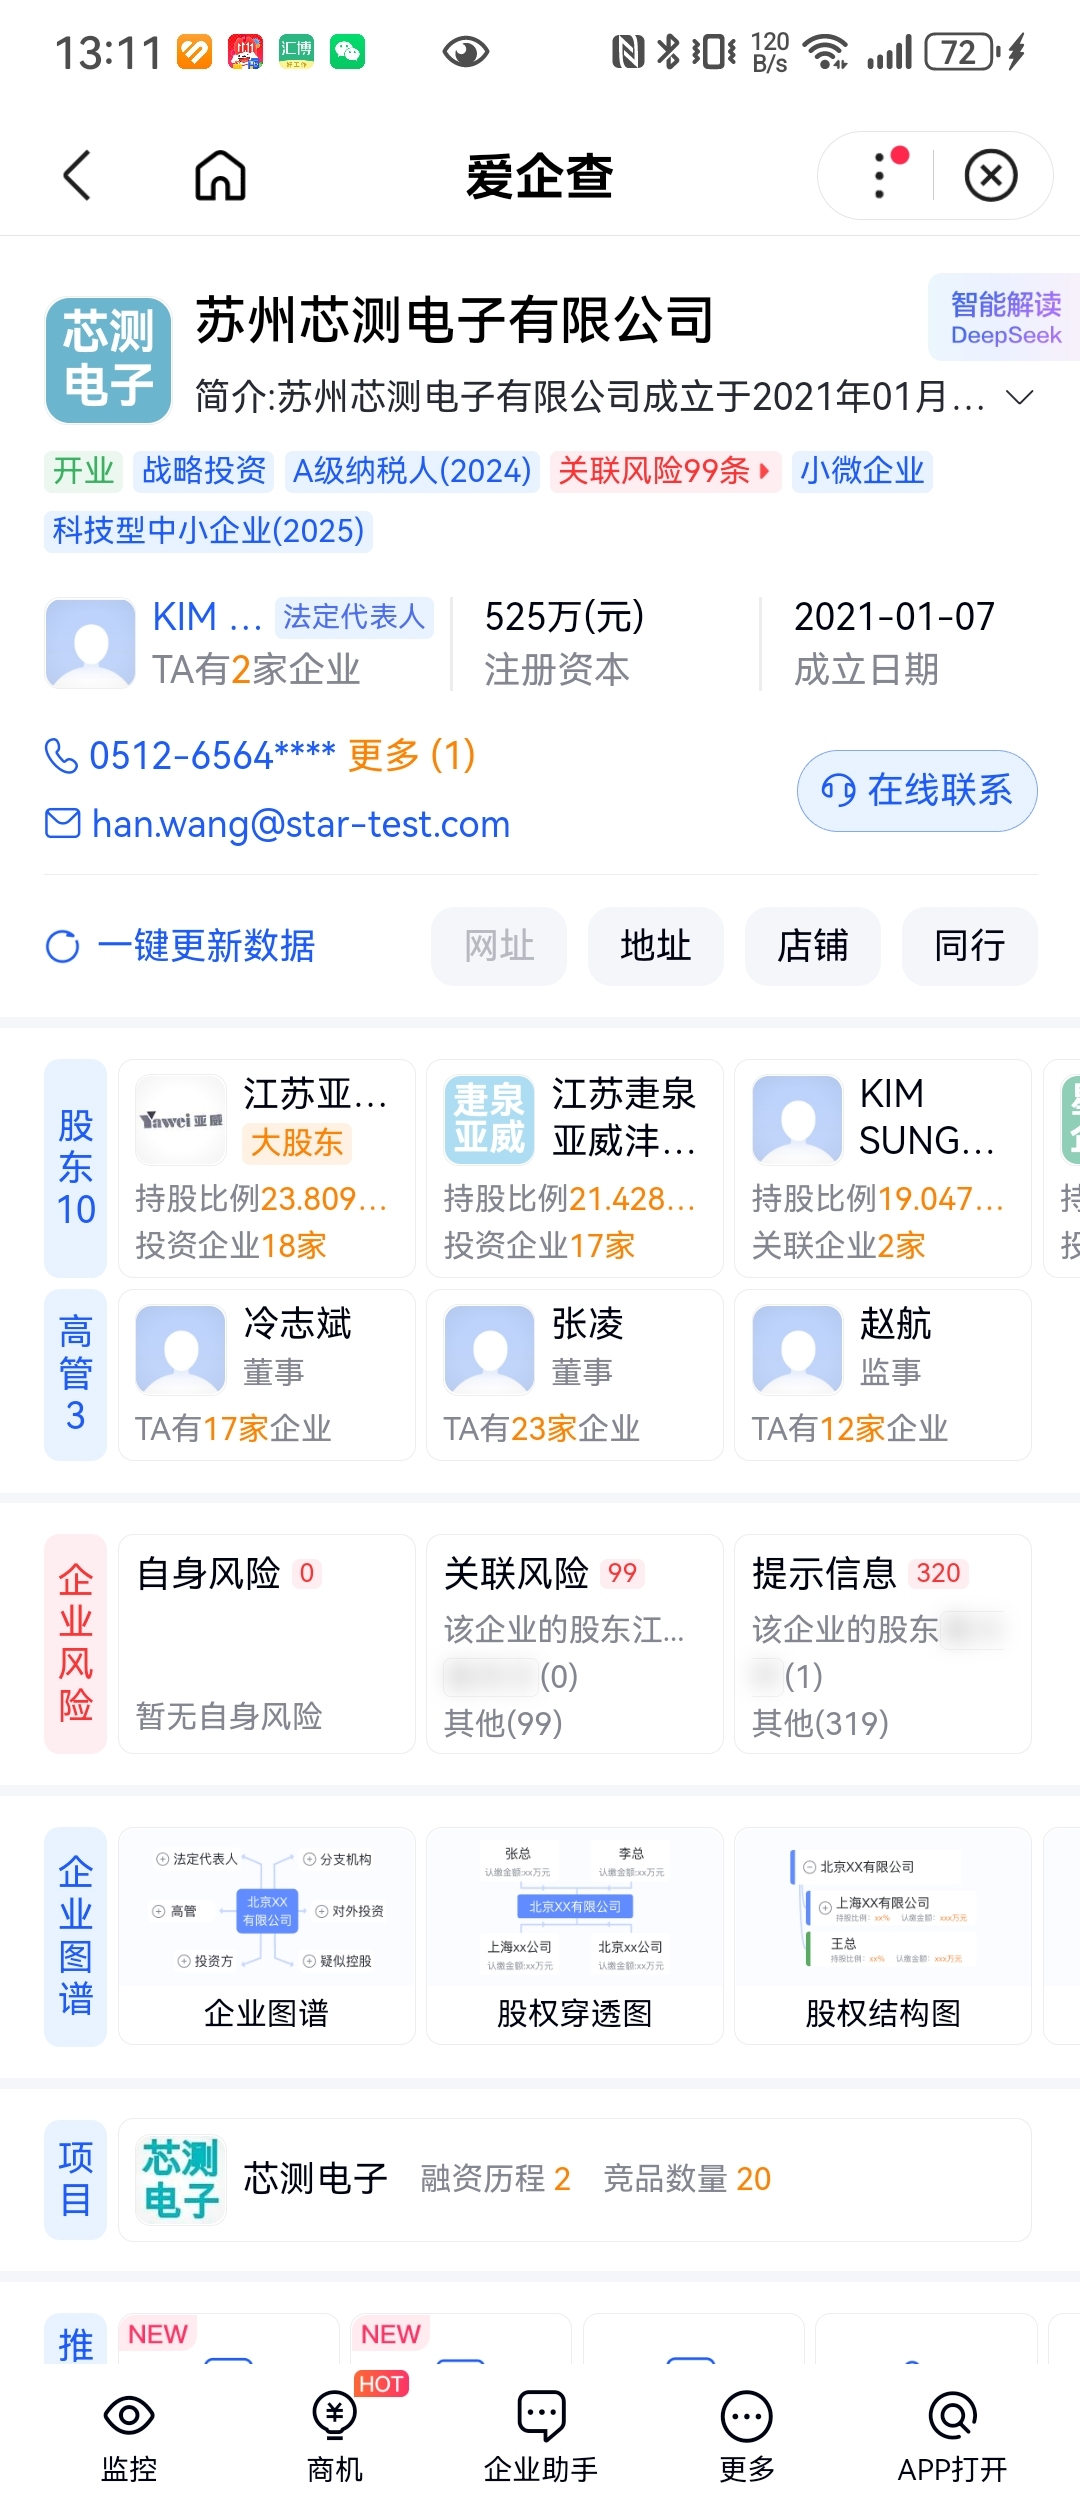Open the 高管 3 section label
This screenshot has height=2504, width=1080.
click(x=76, y=1375)
